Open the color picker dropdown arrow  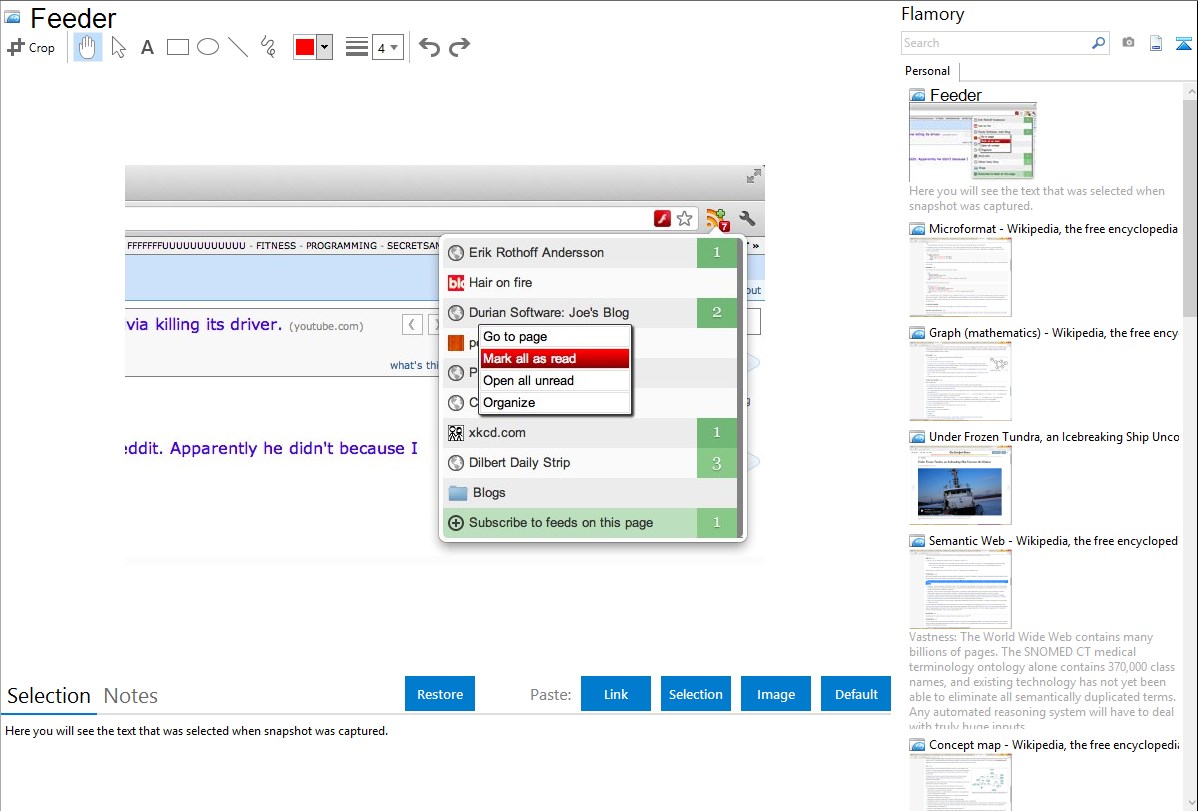click(x=325, y=47)
